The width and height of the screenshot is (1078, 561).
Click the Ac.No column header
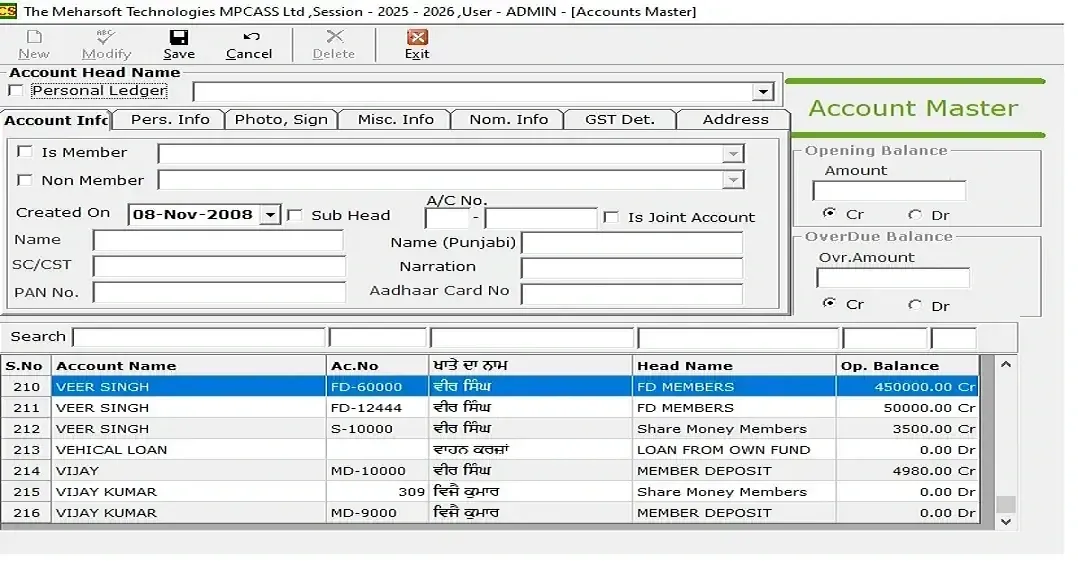click(x=377, y=366)
